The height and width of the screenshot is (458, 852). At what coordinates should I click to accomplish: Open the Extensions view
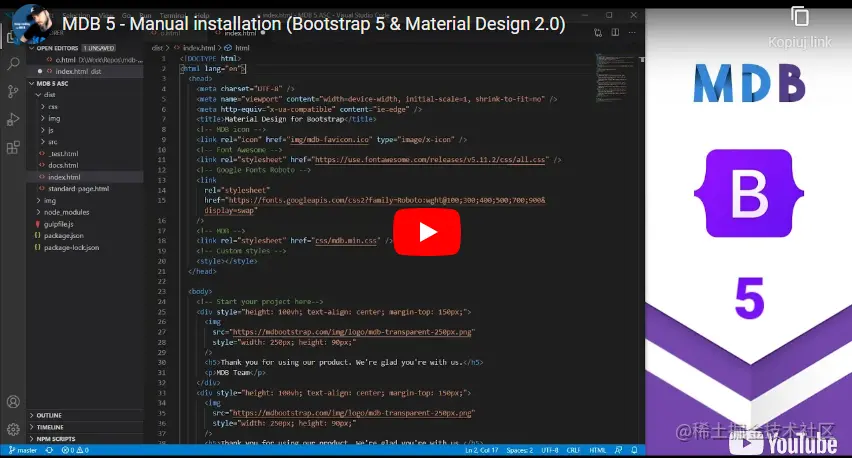point(13,147)
